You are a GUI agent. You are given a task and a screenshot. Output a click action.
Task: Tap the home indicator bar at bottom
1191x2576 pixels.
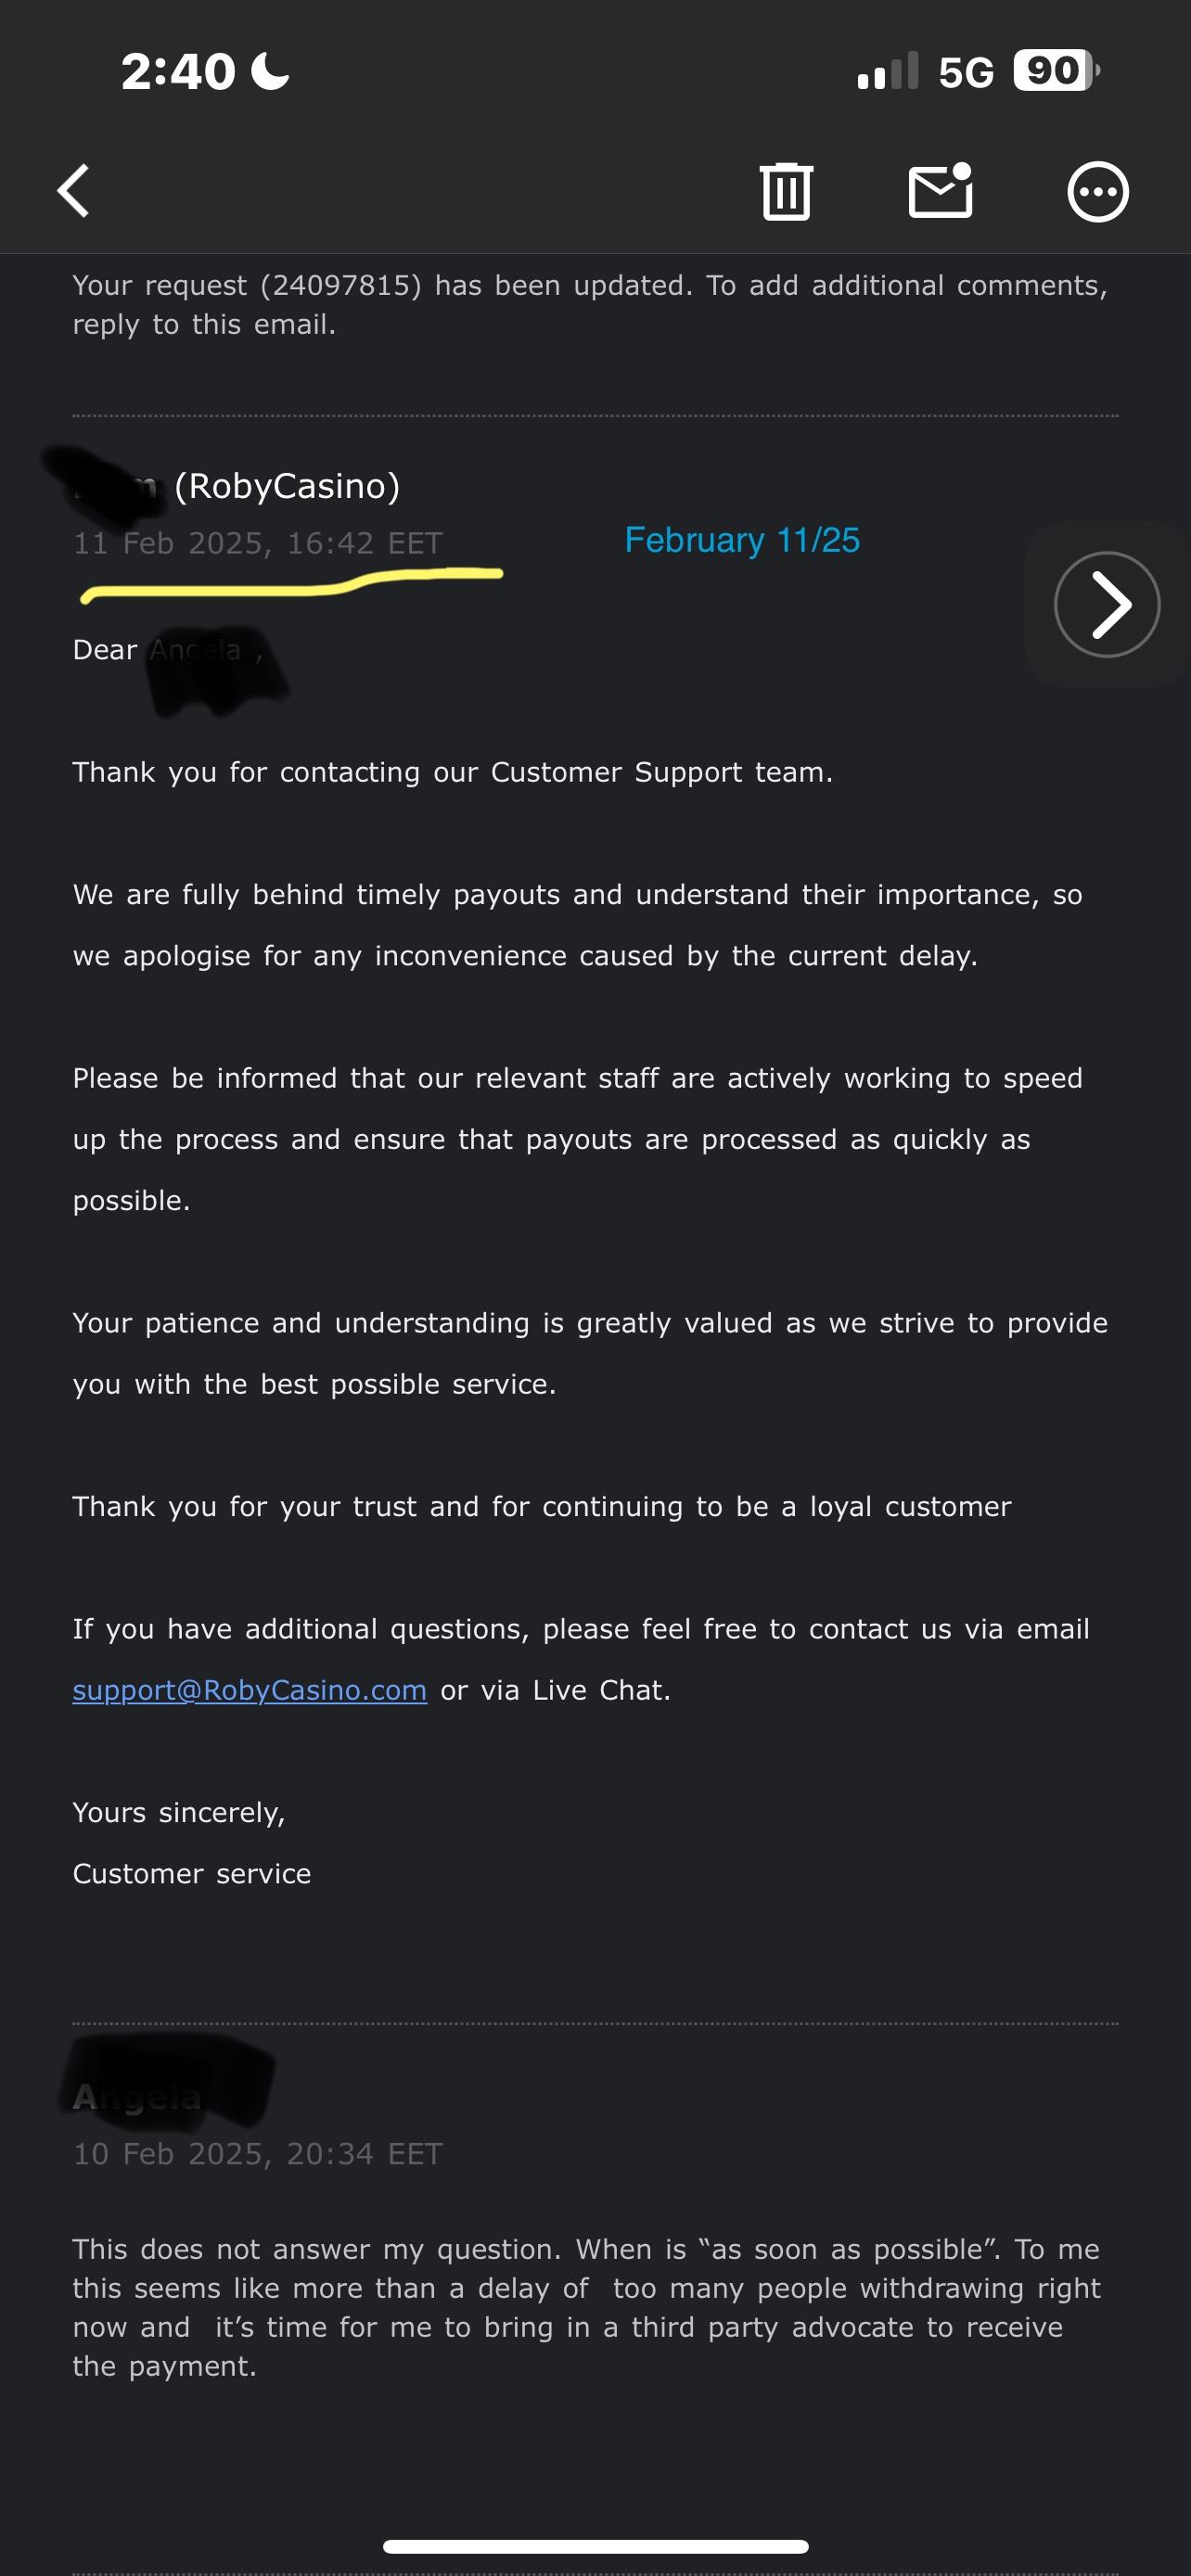pos(595,2546)
